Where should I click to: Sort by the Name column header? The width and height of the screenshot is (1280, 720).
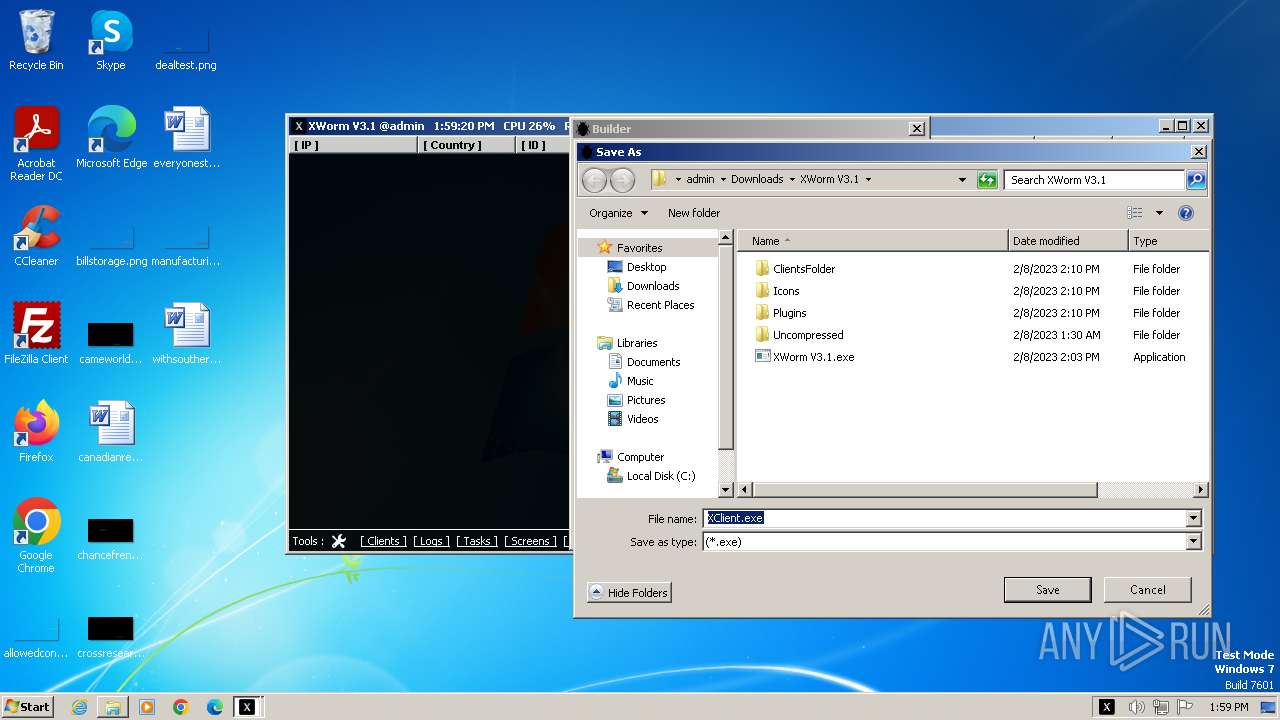873,241
